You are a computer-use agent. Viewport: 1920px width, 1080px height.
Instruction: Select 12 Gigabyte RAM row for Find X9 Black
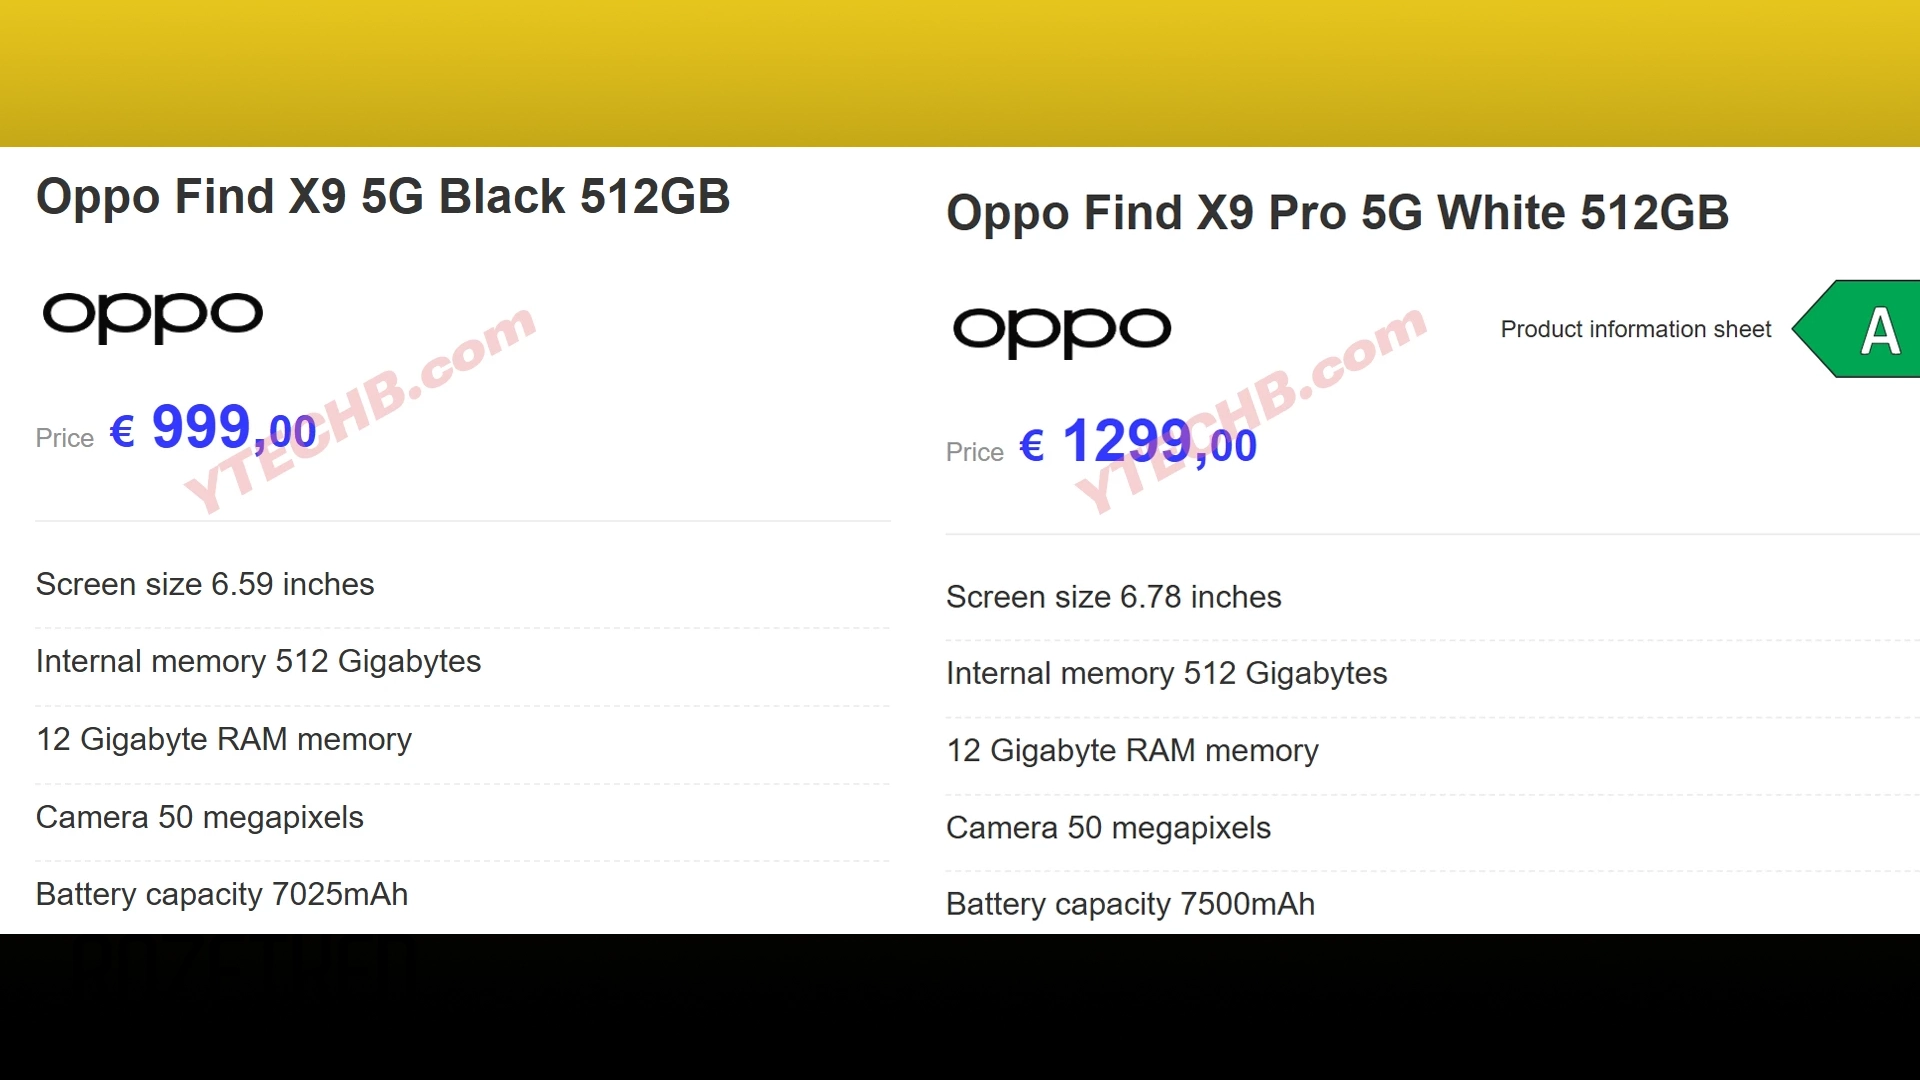(x=224, y=740)
